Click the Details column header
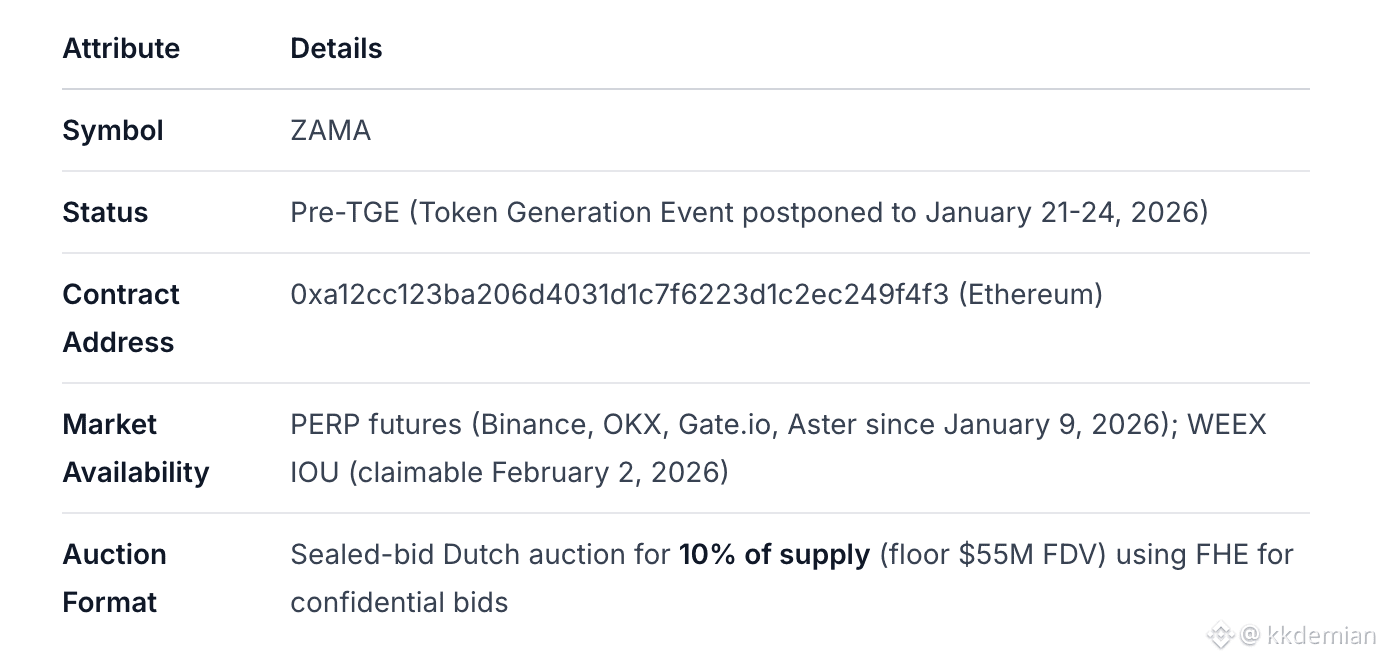1384x660 pixels. click(336, 48)
